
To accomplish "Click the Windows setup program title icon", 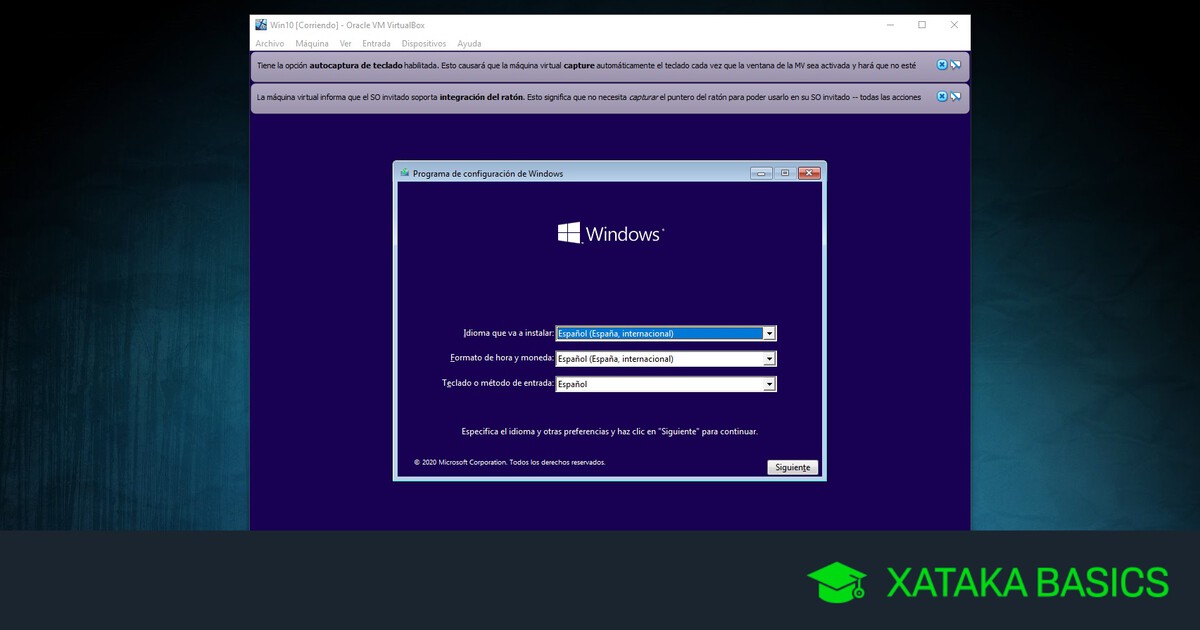I will coord(404,173).
